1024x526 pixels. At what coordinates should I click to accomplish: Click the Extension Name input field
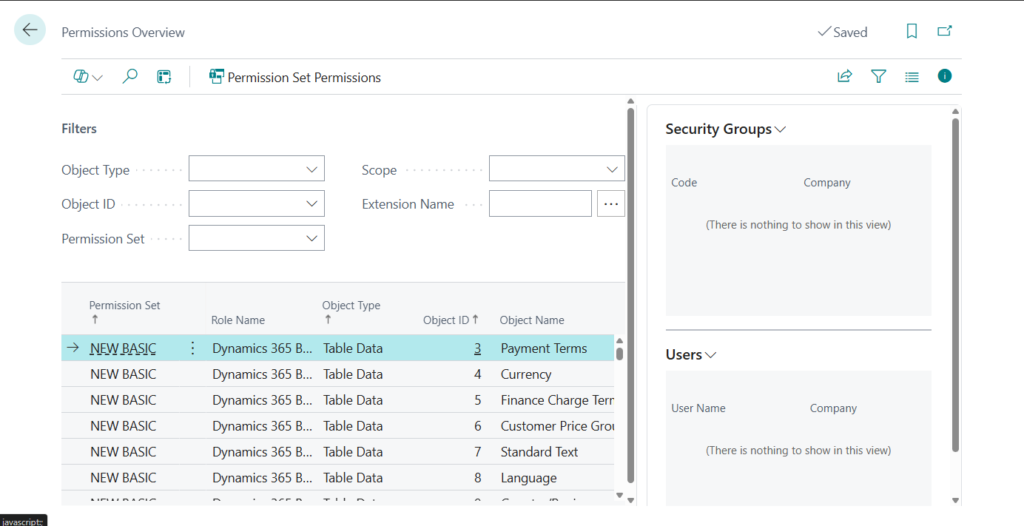[540, 204]
